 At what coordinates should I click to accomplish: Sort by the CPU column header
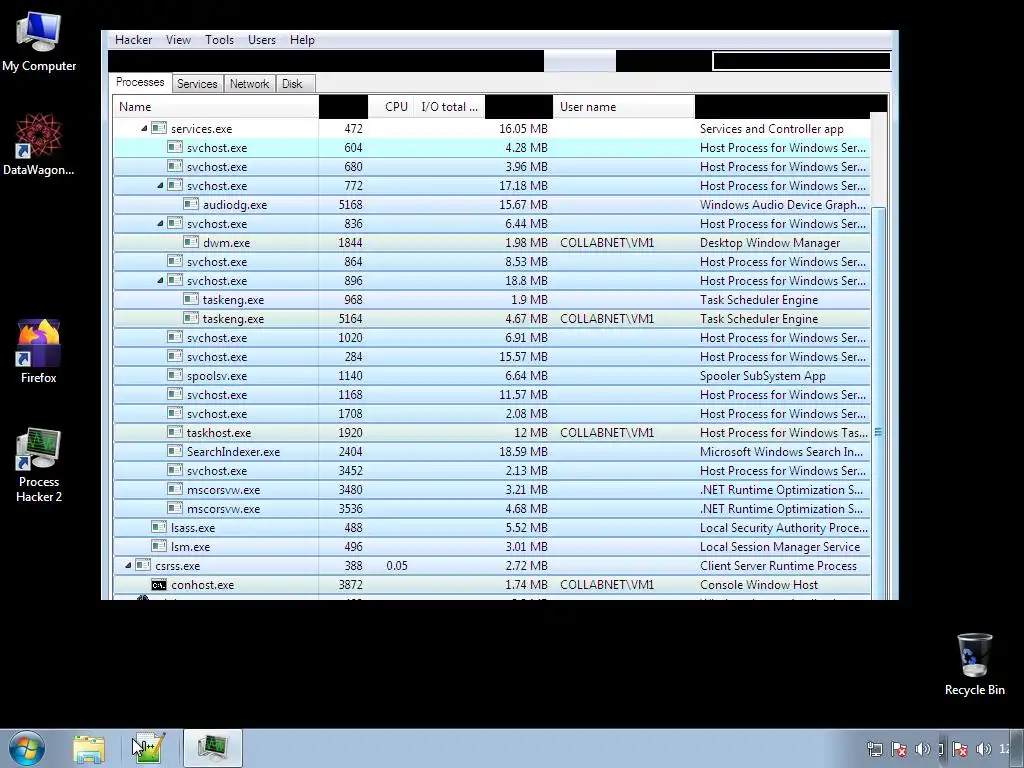pyautogui.click(x=391, y=107)
